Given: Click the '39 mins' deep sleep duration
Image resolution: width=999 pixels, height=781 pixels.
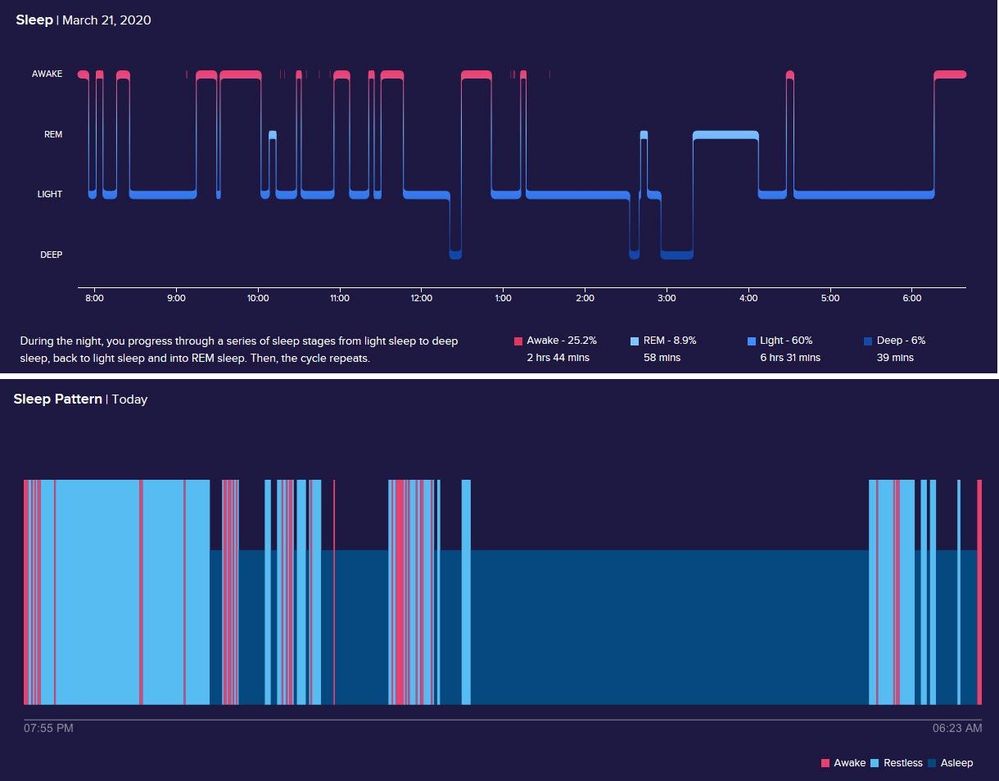Looking at the screenshot, I should [895, 358].
